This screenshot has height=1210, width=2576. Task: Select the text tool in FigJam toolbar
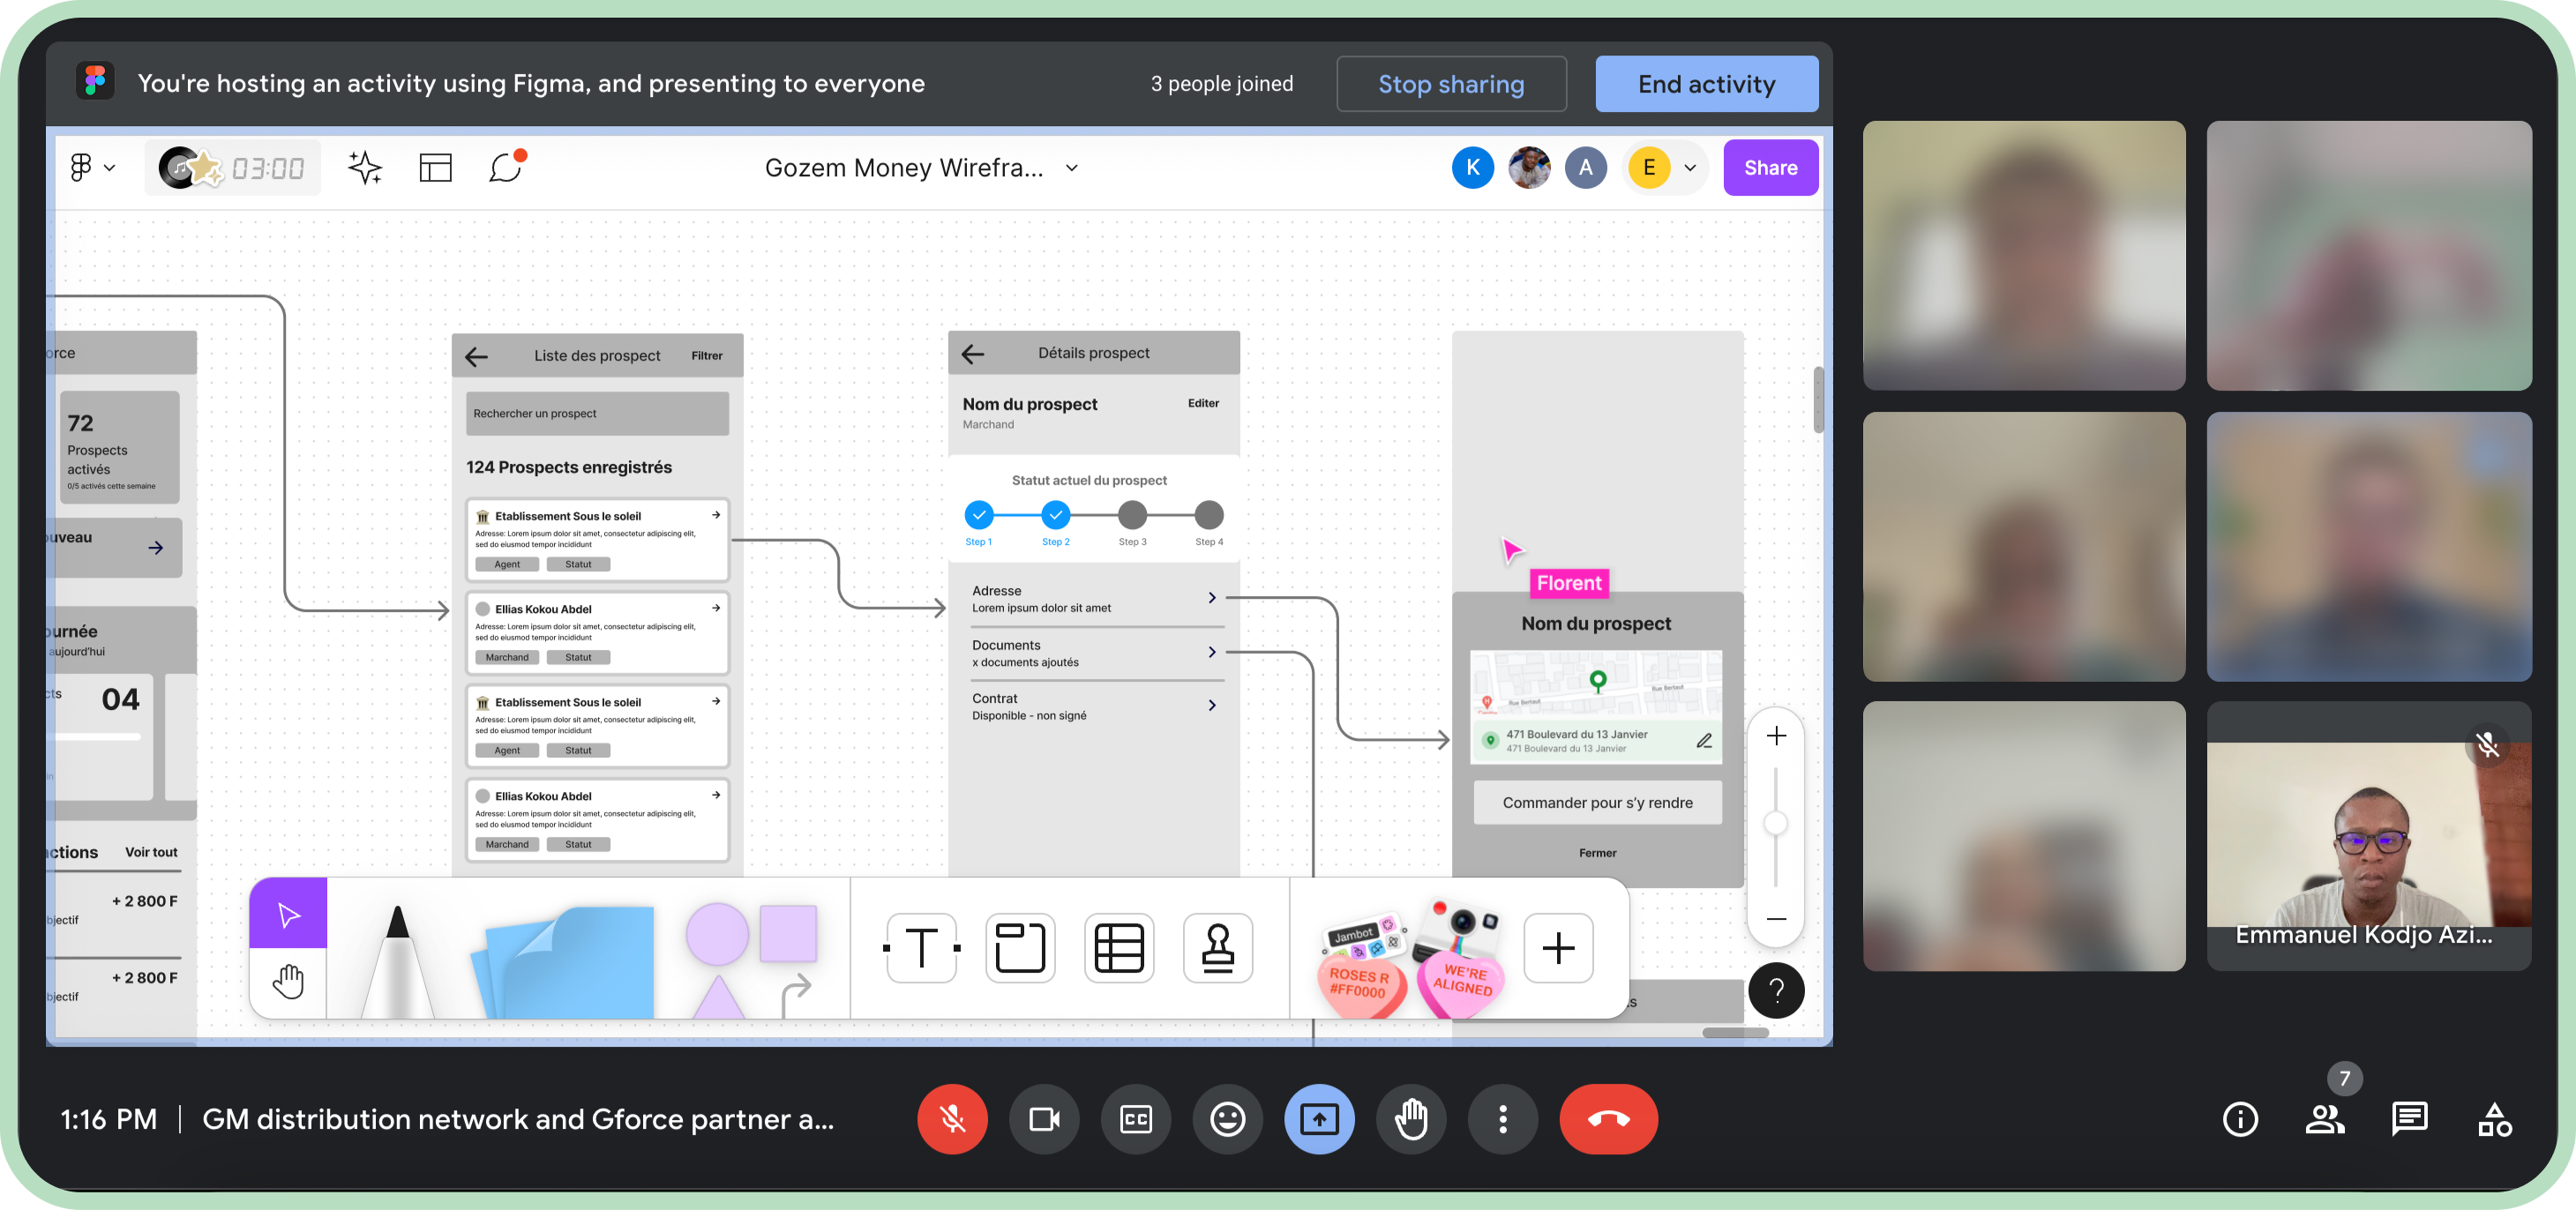(921, 947)
